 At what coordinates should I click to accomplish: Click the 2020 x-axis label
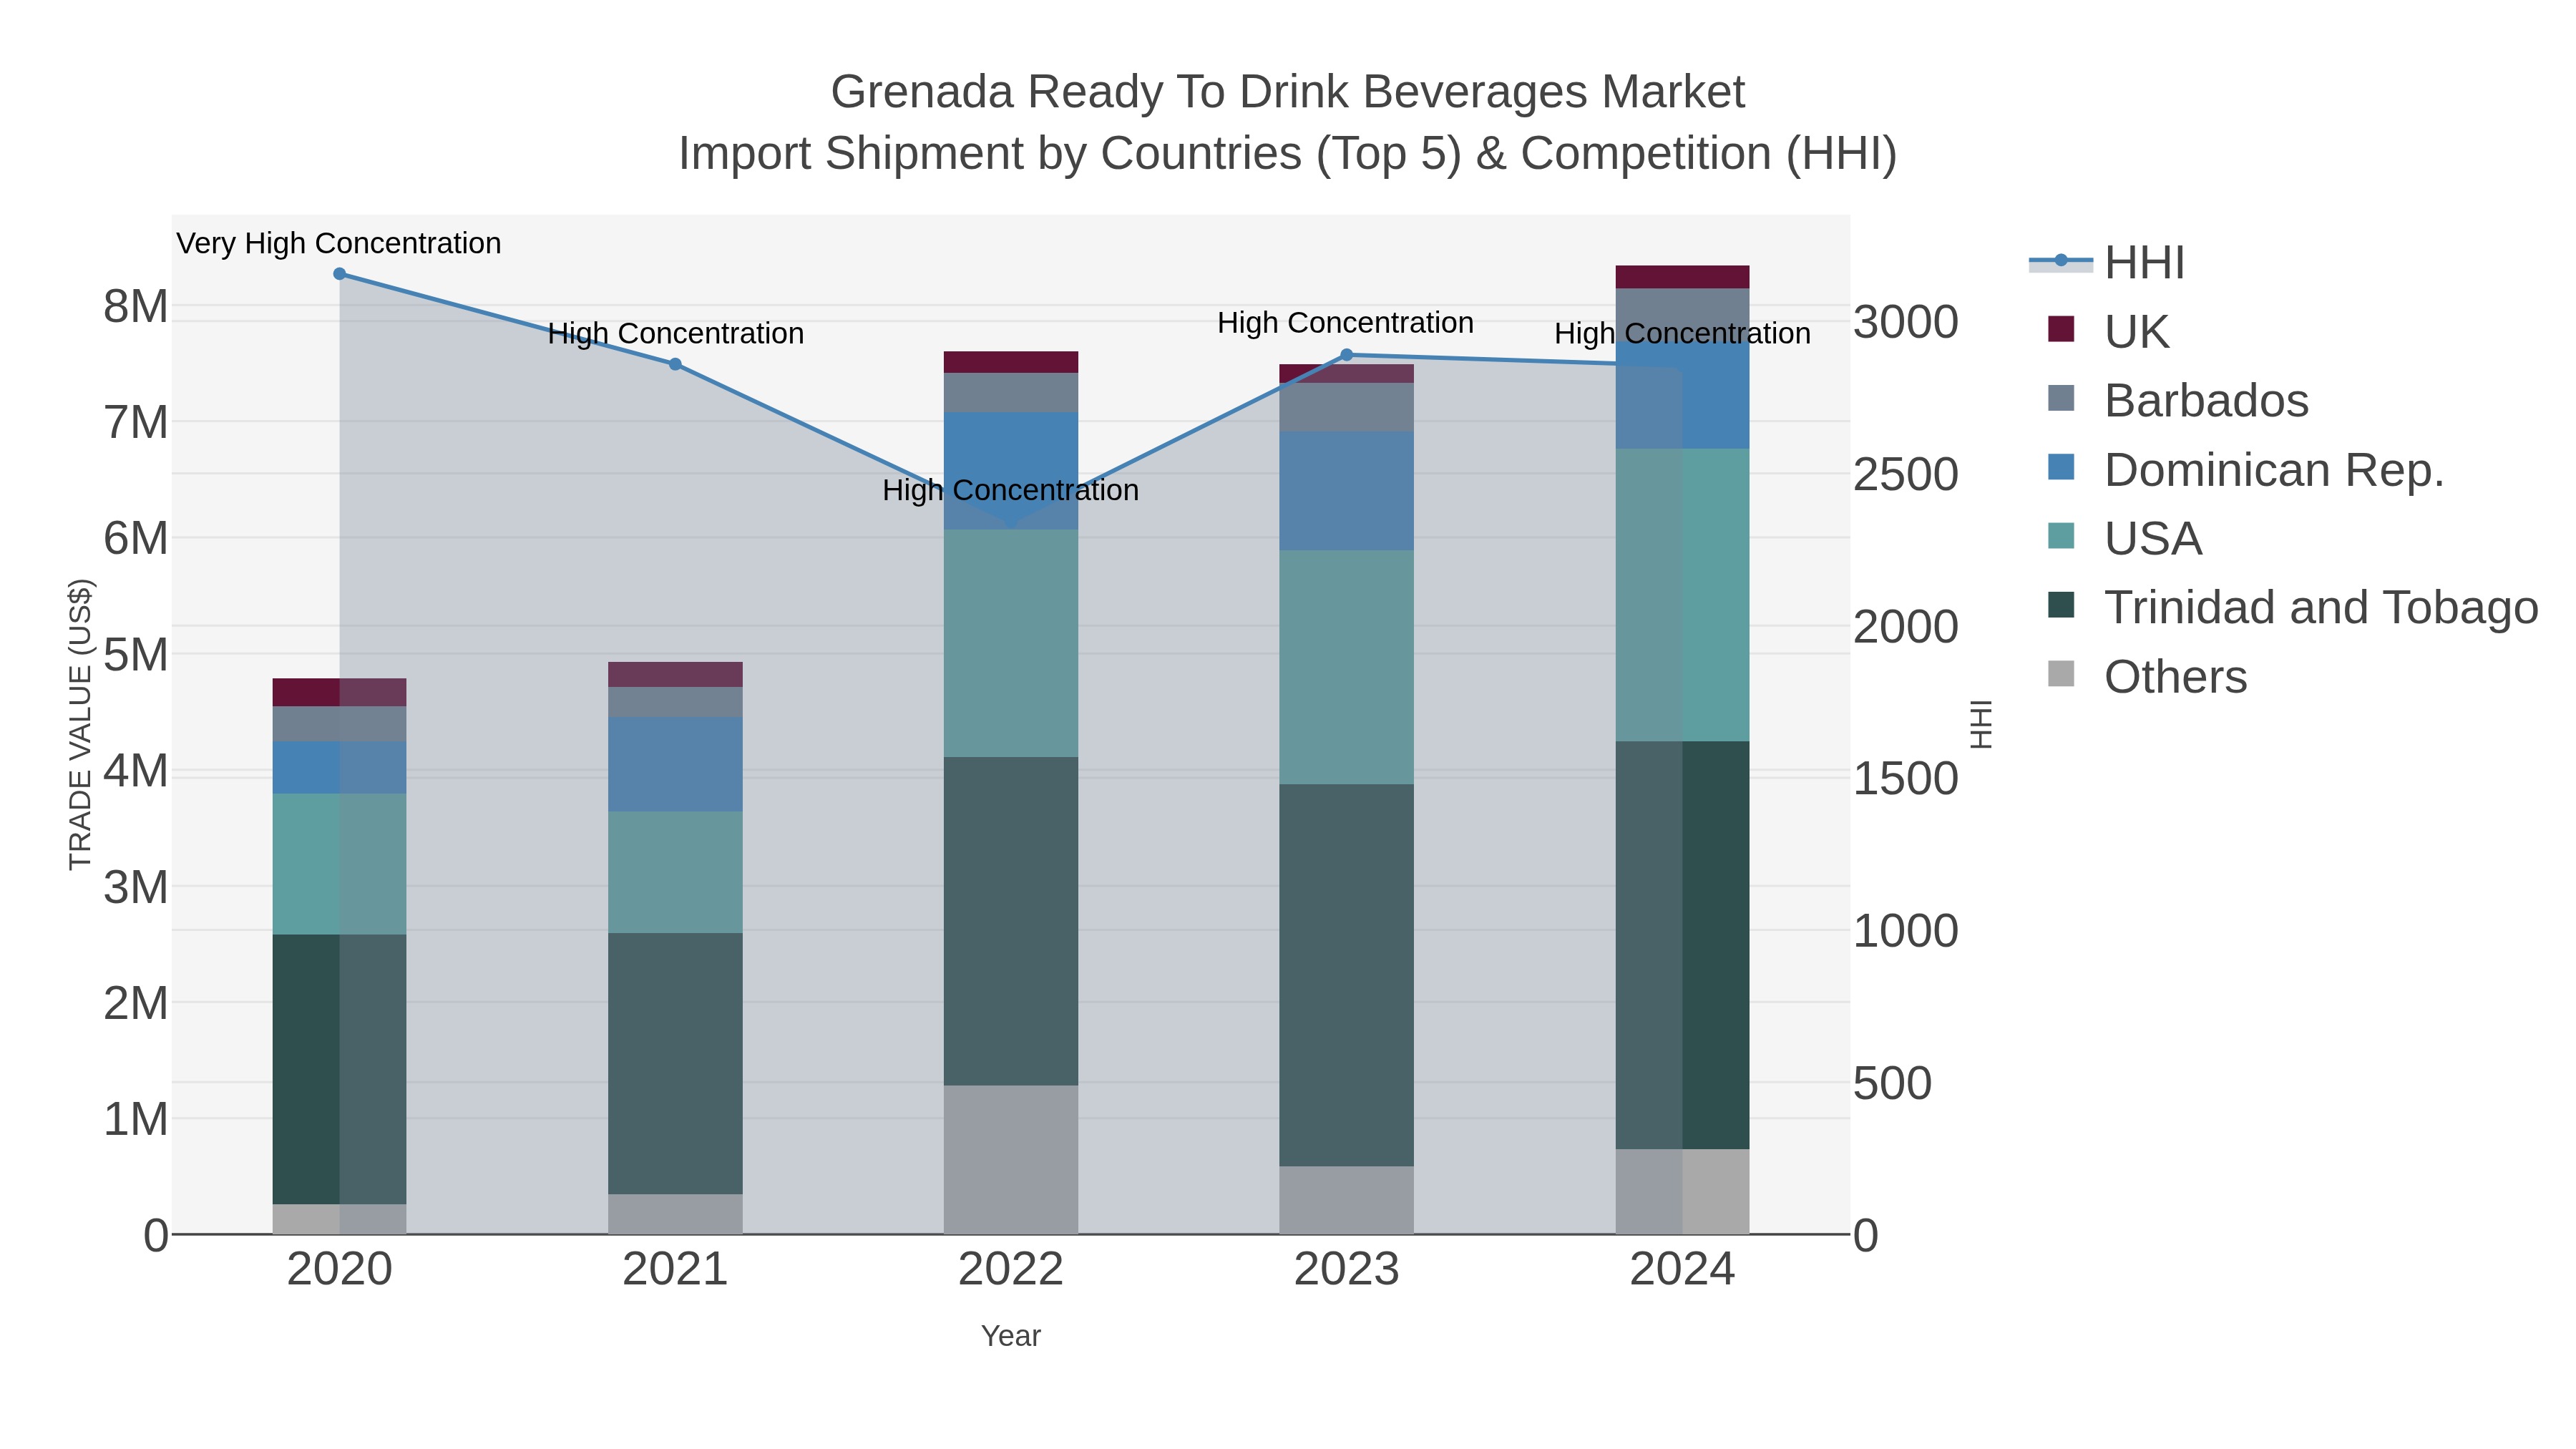coord(340,1270)
